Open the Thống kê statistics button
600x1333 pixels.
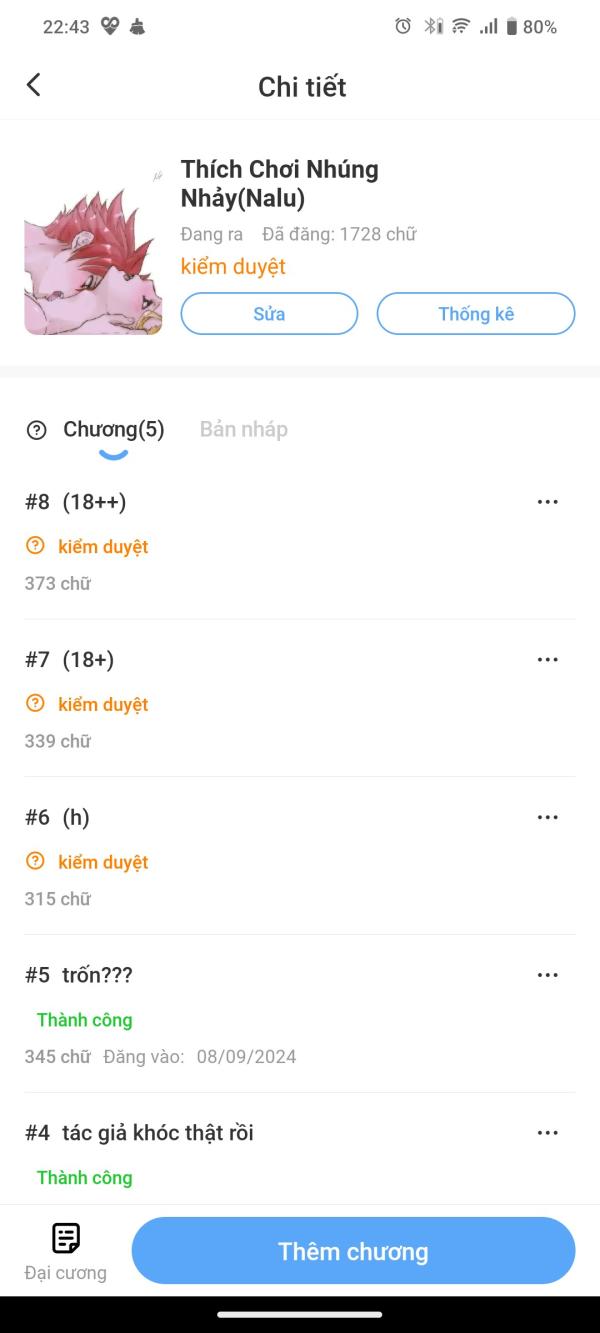coord(476,314)
